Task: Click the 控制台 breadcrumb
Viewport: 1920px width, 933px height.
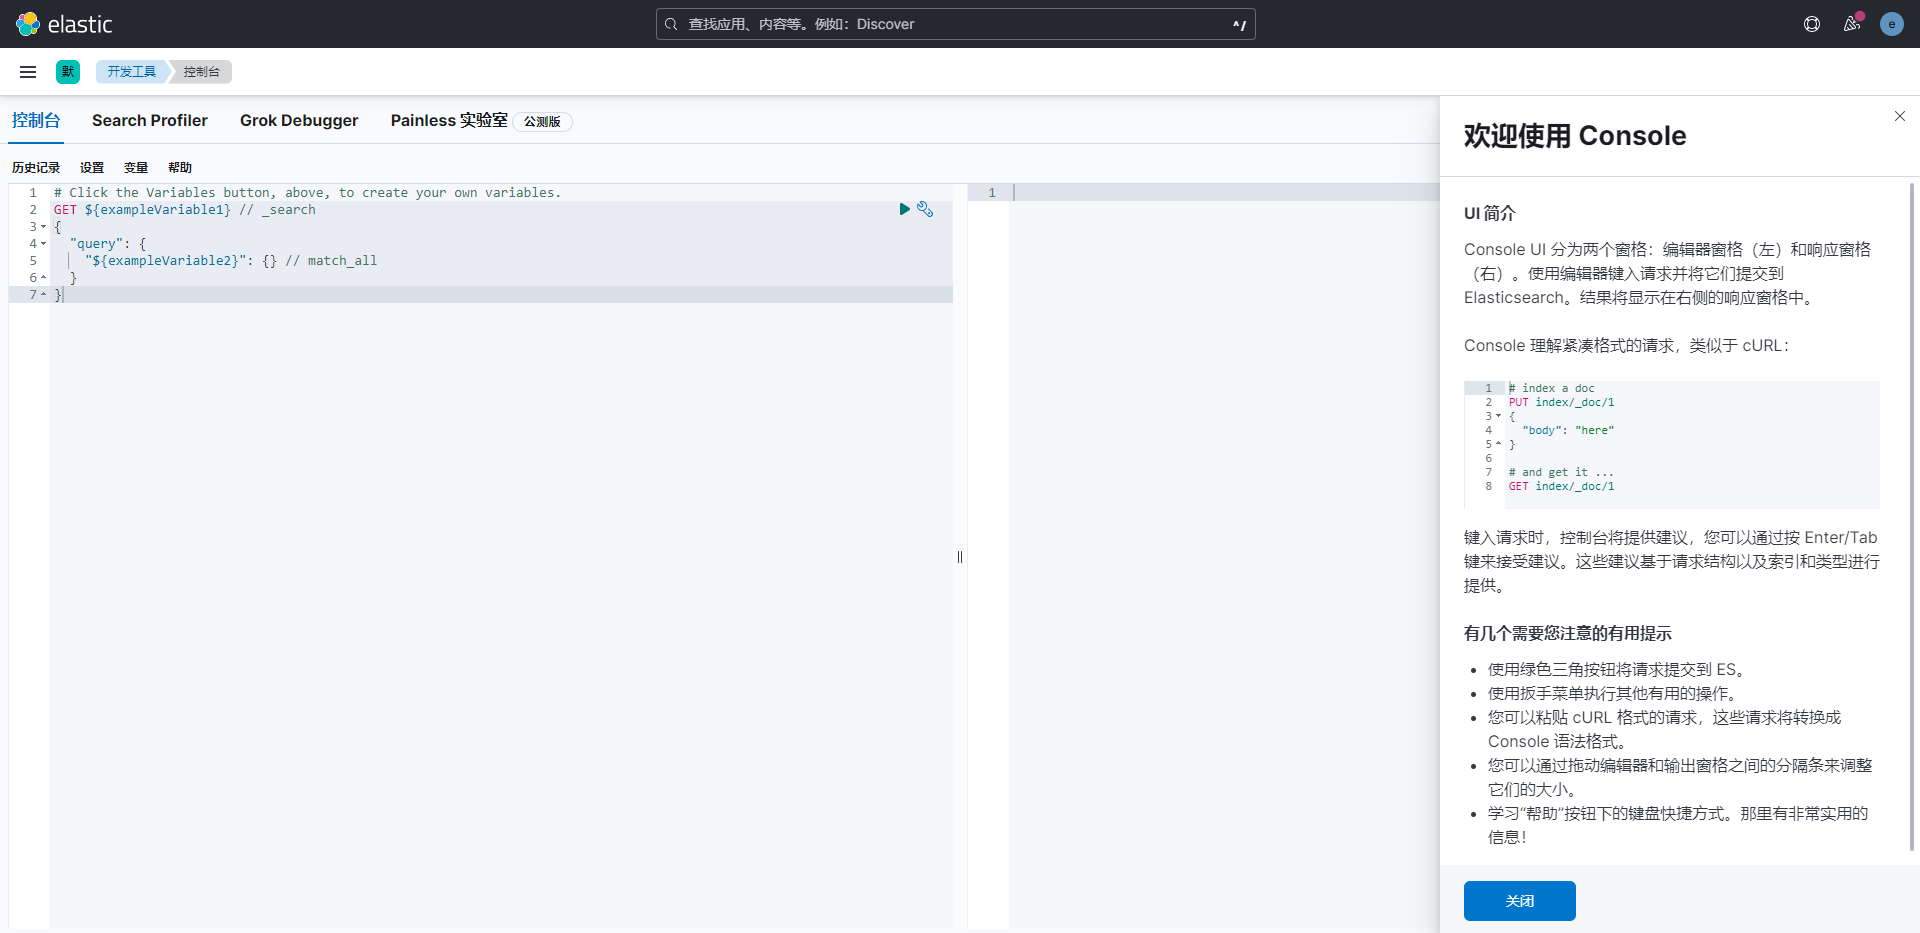Action: click(x=202, y=72)
